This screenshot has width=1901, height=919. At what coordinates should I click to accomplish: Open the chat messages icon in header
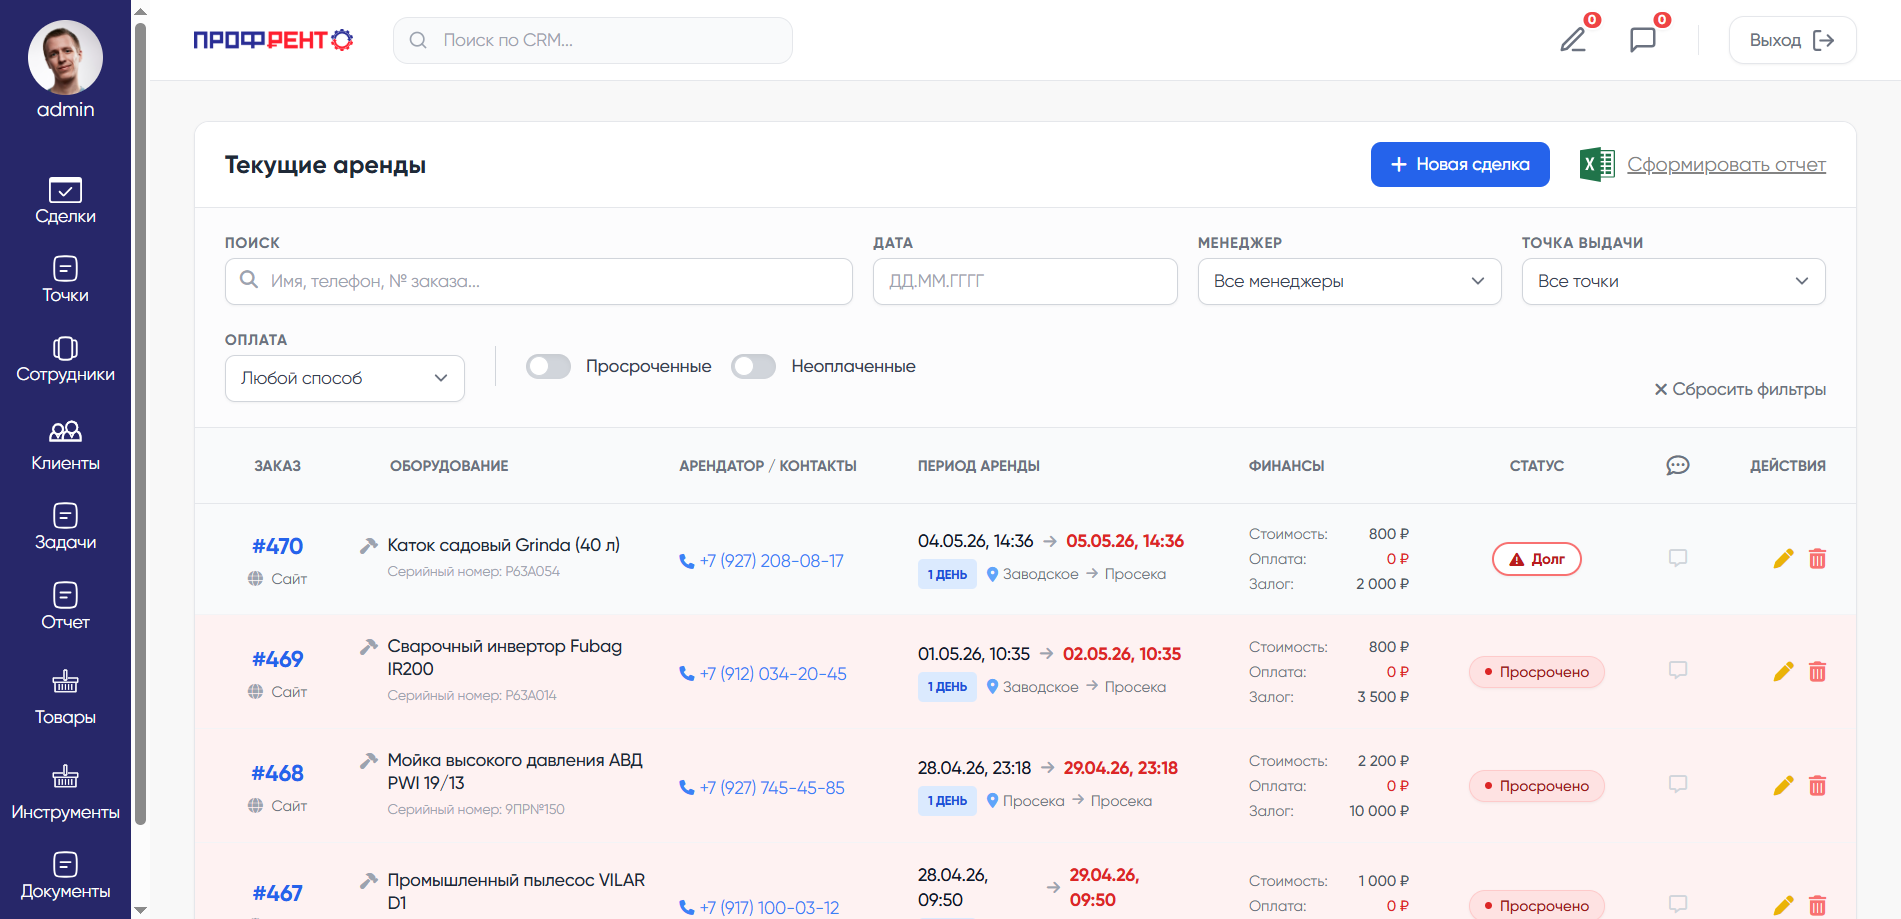(1643, 40)
